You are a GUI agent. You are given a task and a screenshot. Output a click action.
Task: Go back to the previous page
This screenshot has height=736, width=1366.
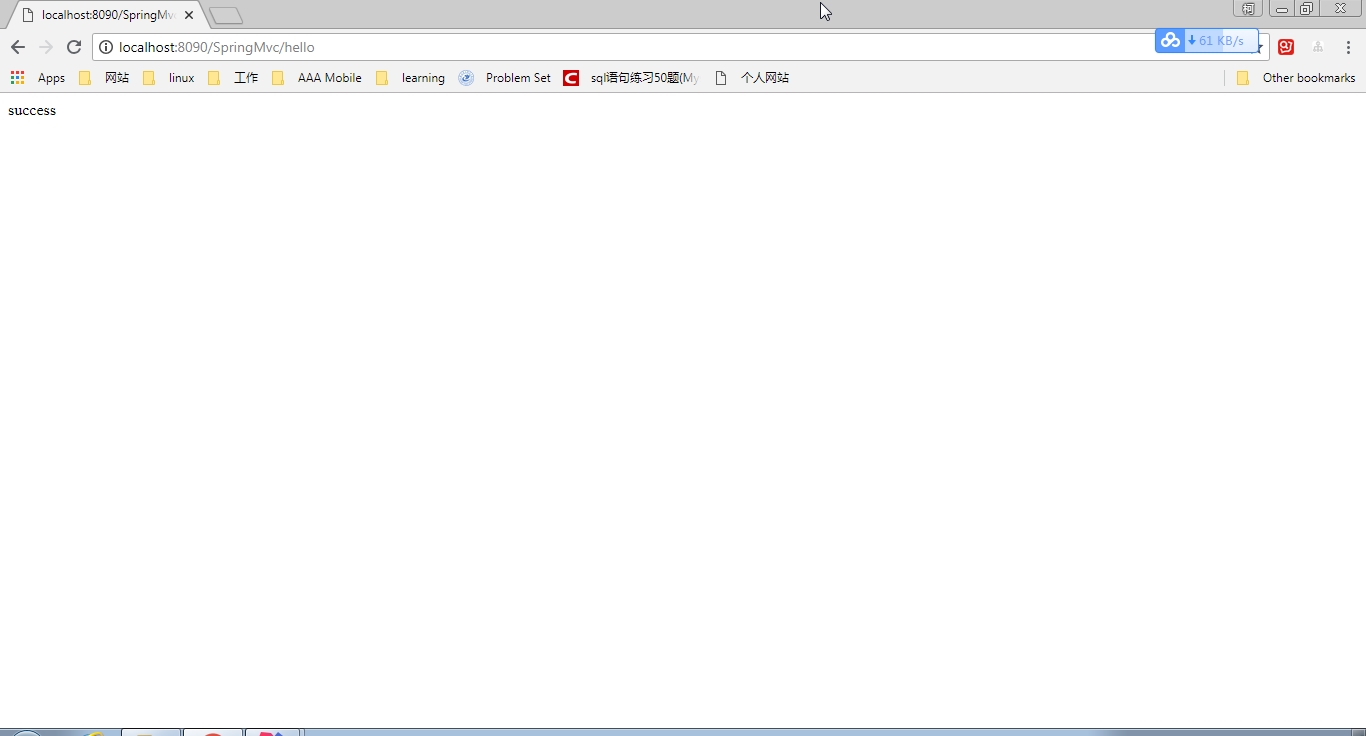coord(17,47)
